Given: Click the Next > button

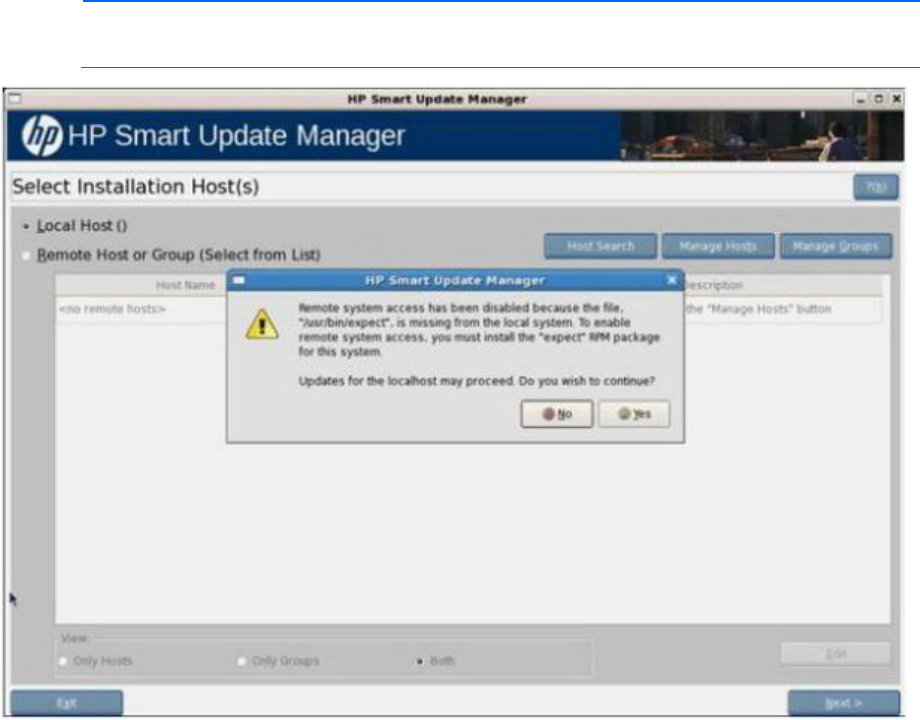Looking at the screenshot, I should (844, 703).
